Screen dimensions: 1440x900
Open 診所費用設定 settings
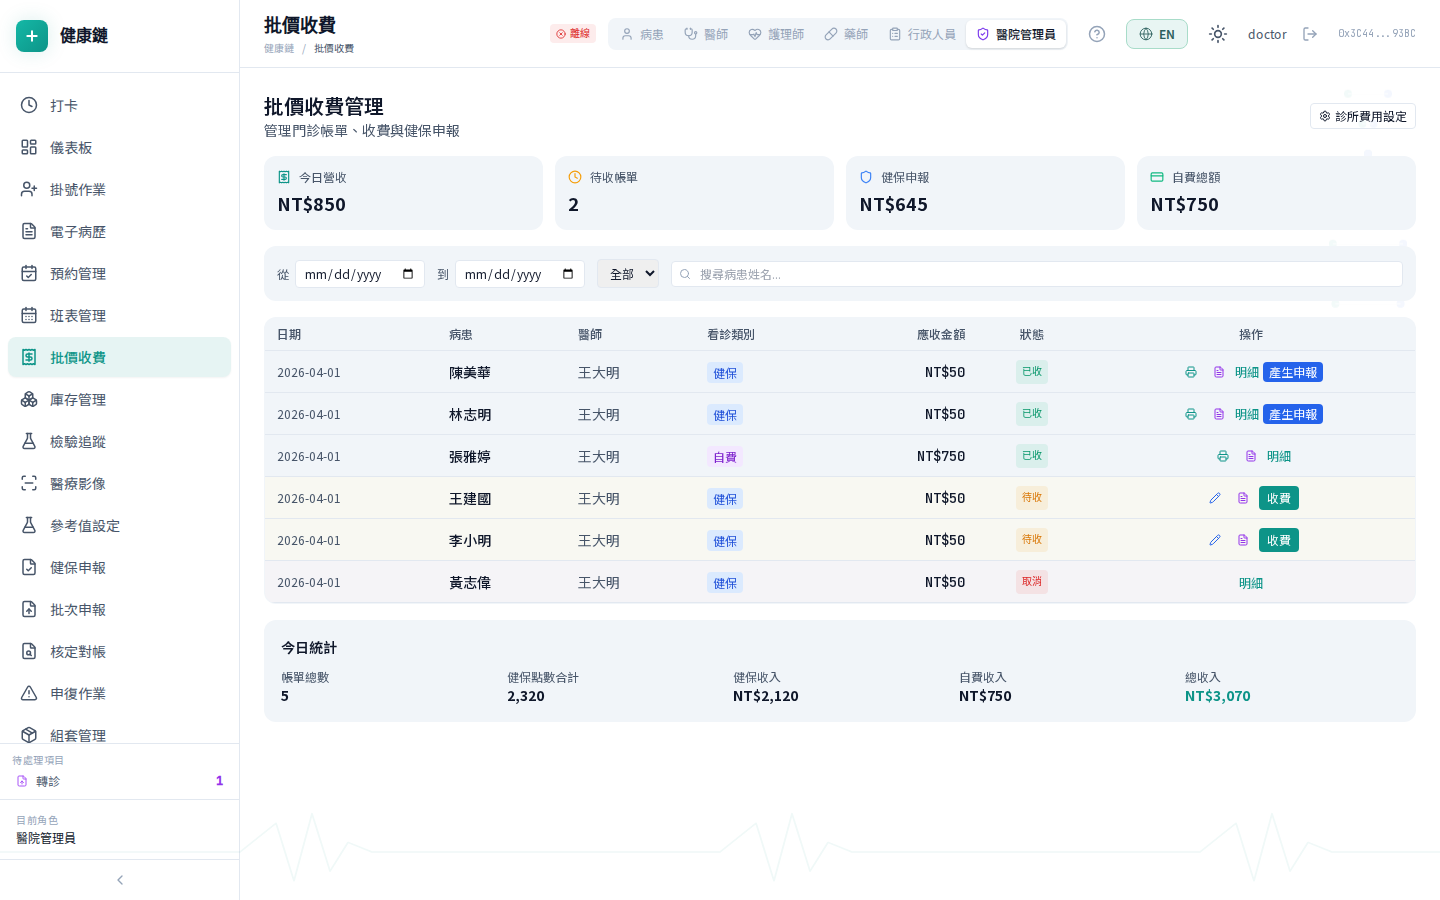click(x=1362, y=116)
